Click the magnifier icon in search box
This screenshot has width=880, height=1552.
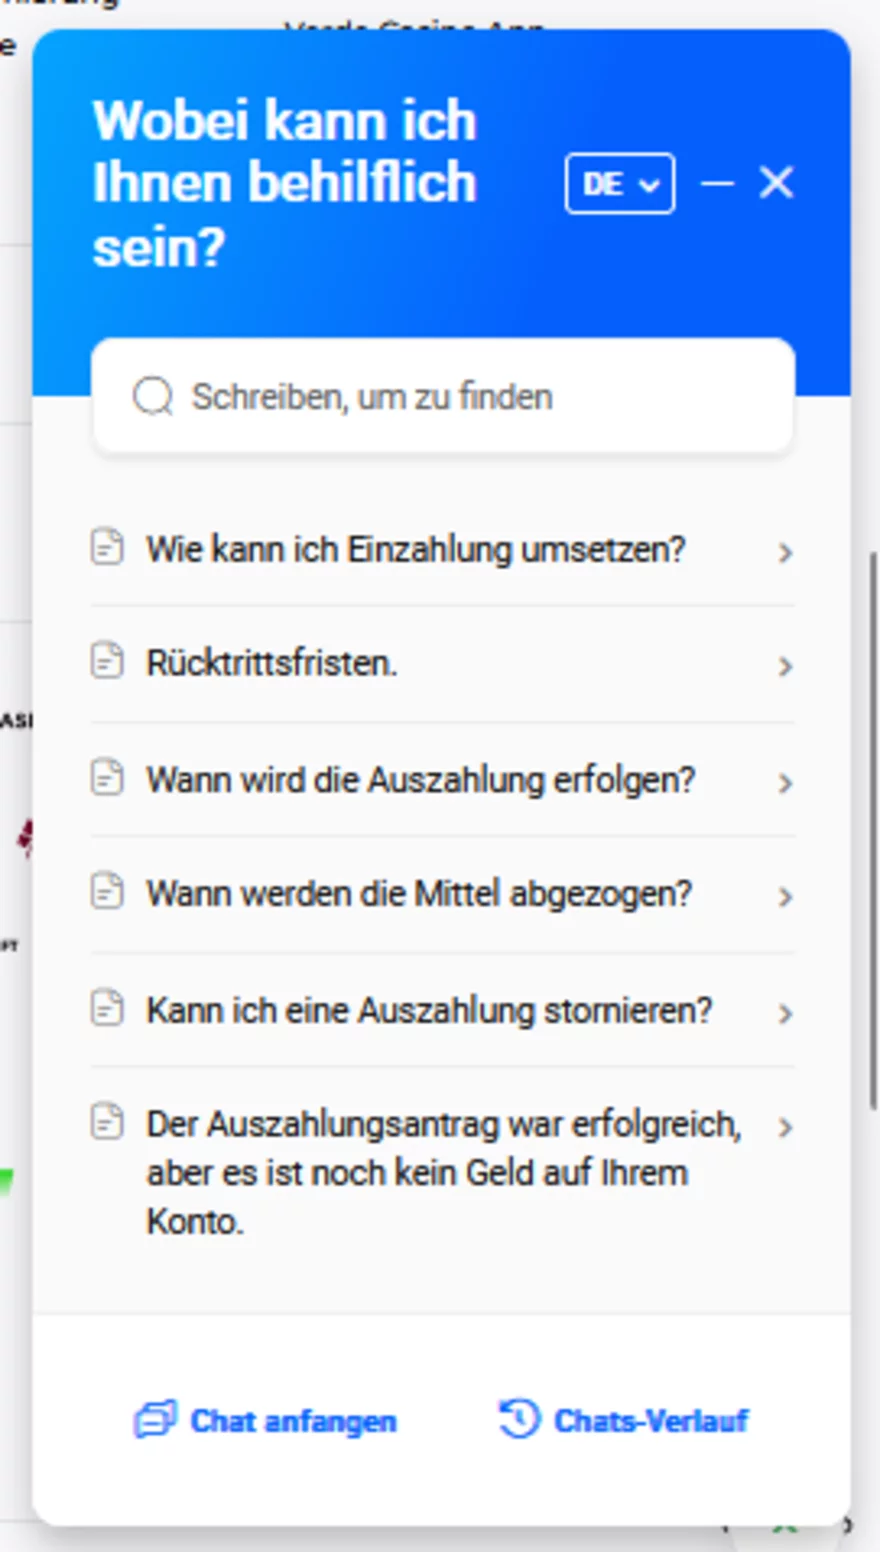pos(152,397)
